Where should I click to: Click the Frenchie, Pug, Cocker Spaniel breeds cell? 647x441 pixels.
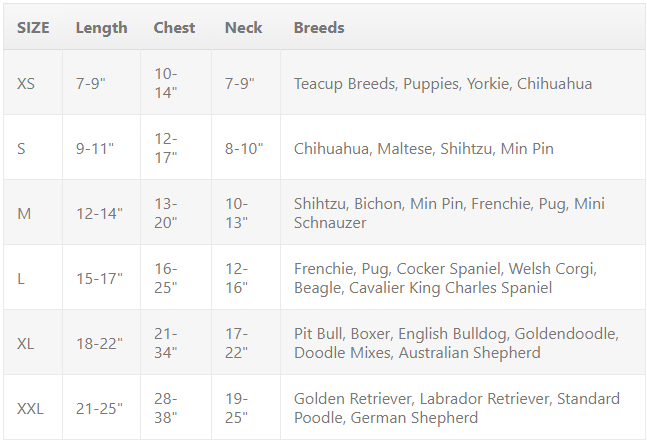[445, 278]
